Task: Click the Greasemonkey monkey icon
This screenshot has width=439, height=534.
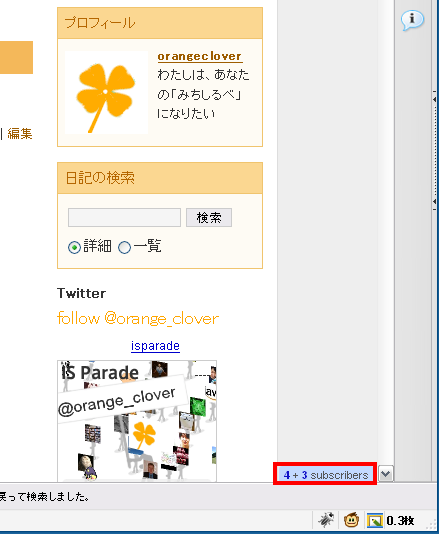Action: (x=351, y=520)
